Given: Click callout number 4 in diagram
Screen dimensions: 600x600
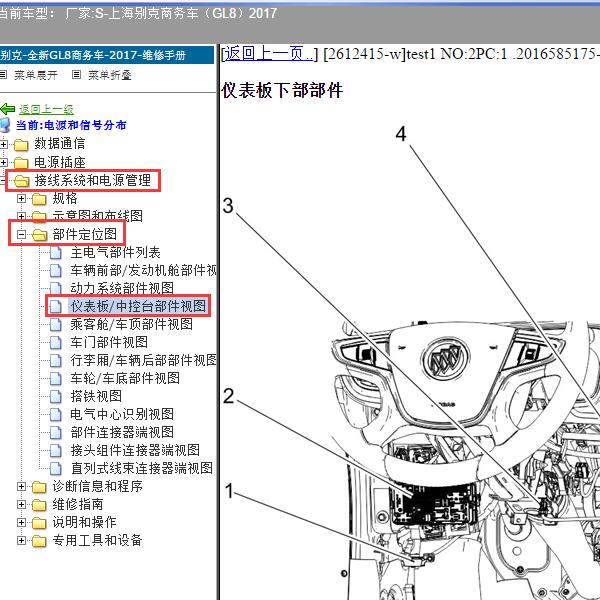Looking at the screenshot, I should pos(401,134).
